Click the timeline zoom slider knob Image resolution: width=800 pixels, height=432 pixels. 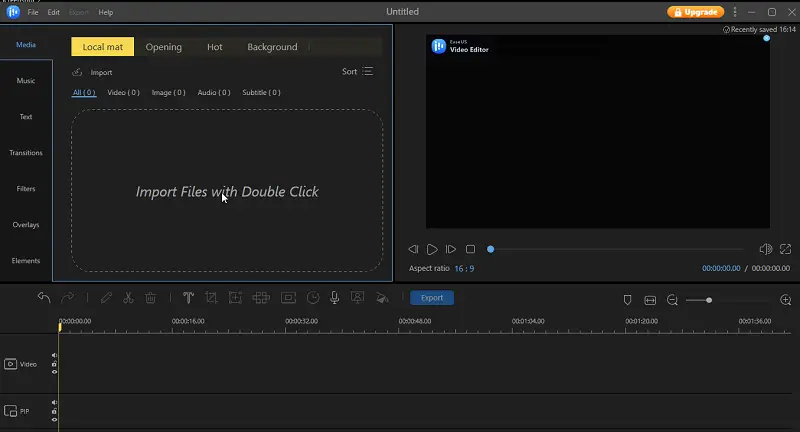(x=709, y=300)
